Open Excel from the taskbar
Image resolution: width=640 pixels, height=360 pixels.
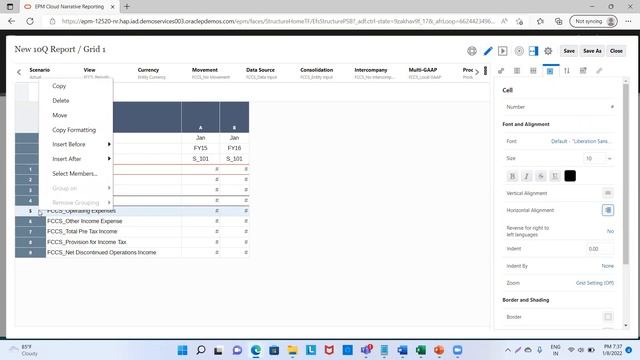tap(420, 350)
